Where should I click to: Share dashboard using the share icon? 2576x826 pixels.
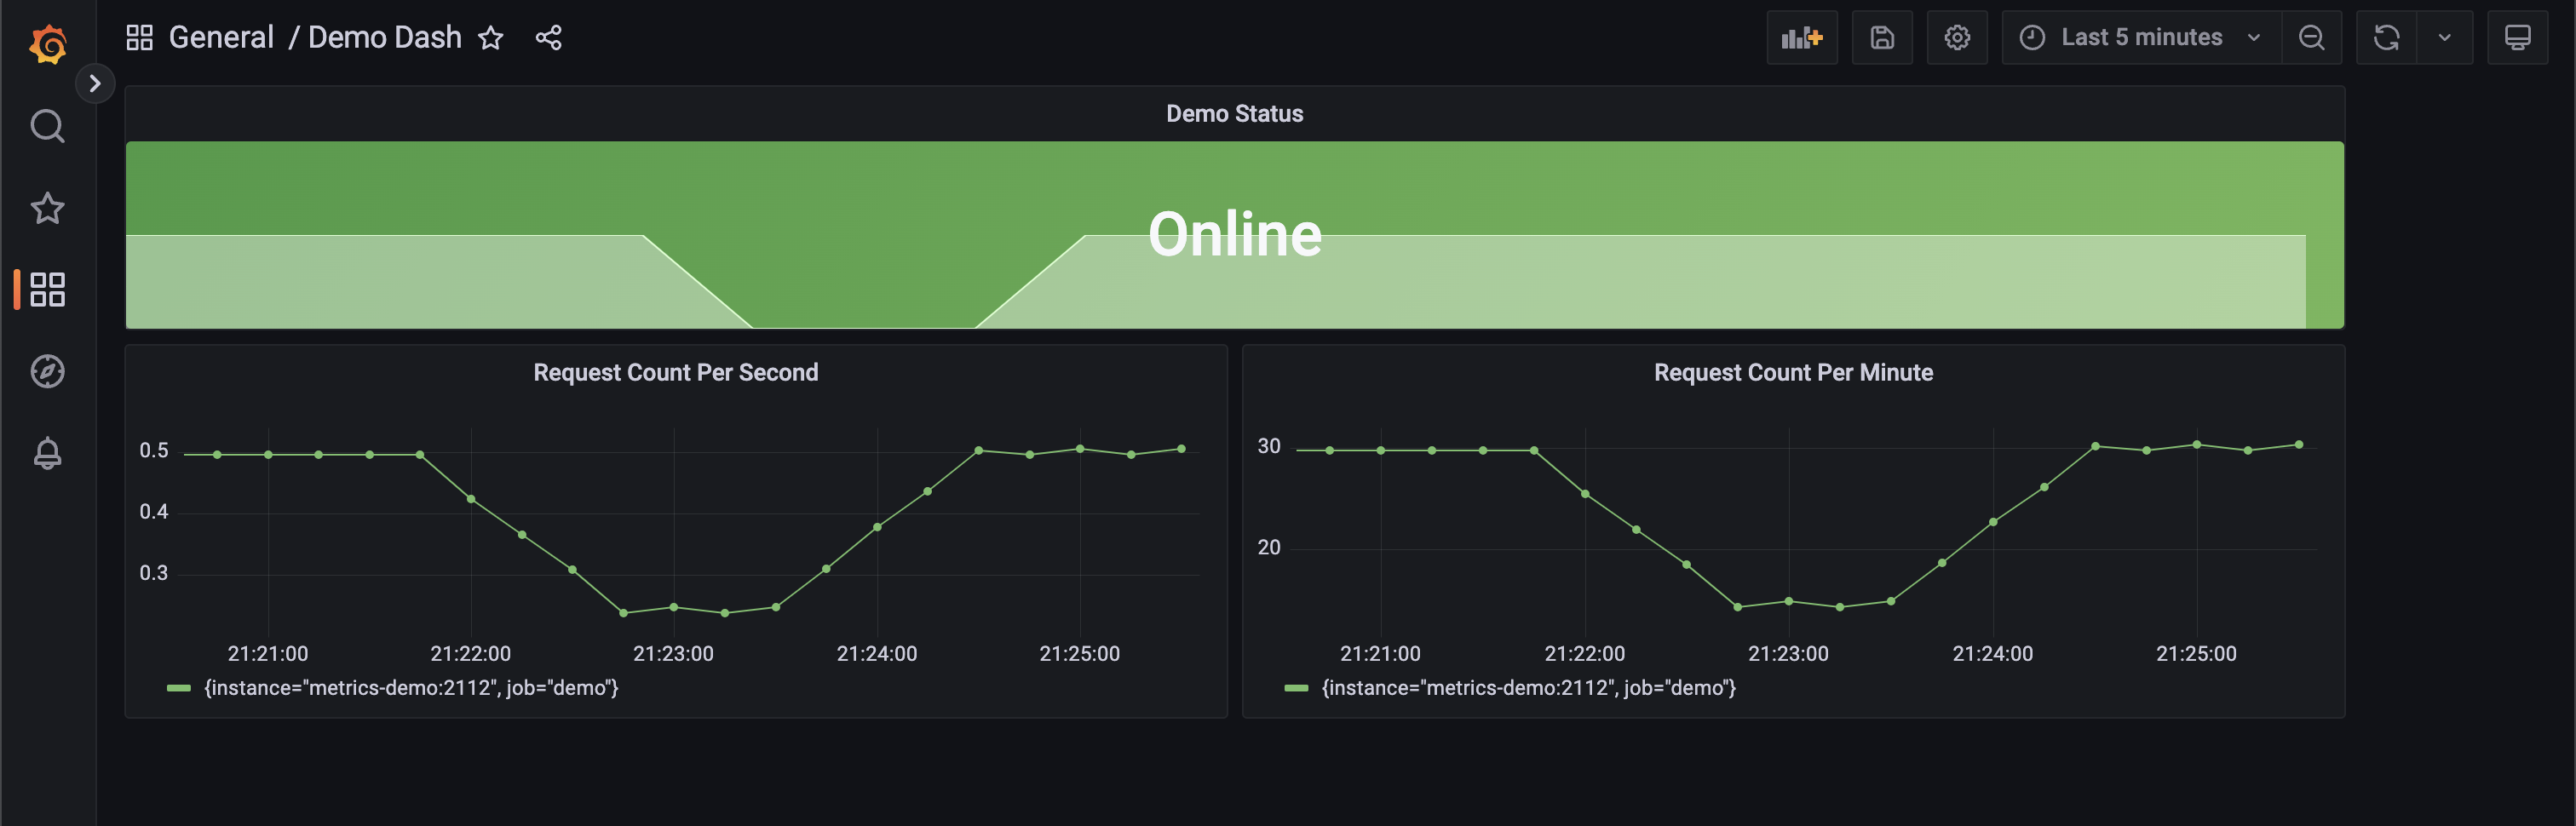[548, 38]
